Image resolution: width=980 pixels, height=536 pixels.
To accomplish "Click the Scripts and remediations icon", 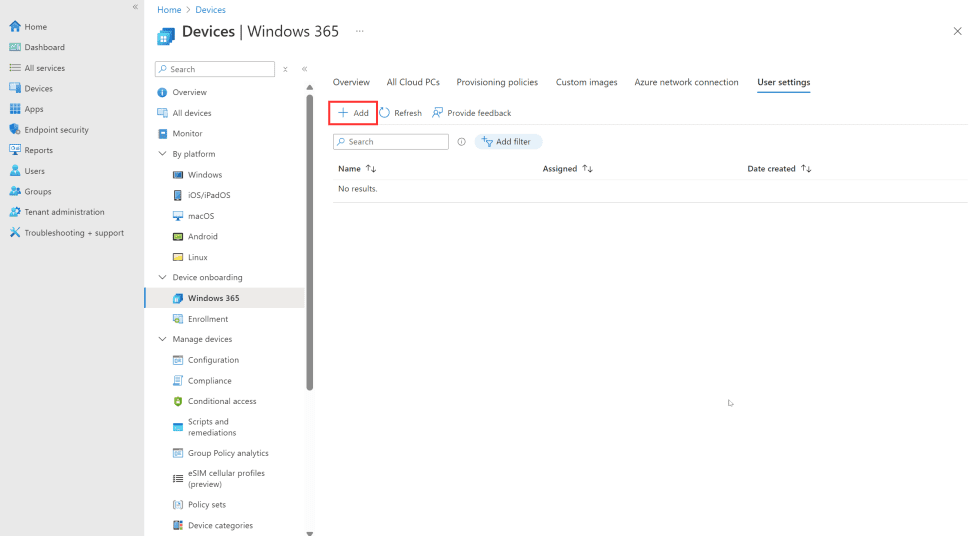I will 178,427.
